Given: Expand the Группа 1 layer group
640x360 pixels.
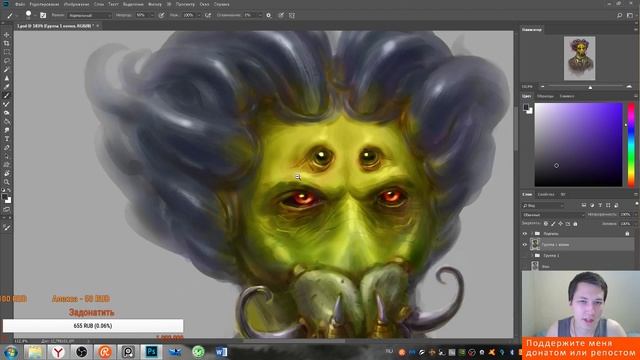Looking at the screenshot, I should pos(532,255).
